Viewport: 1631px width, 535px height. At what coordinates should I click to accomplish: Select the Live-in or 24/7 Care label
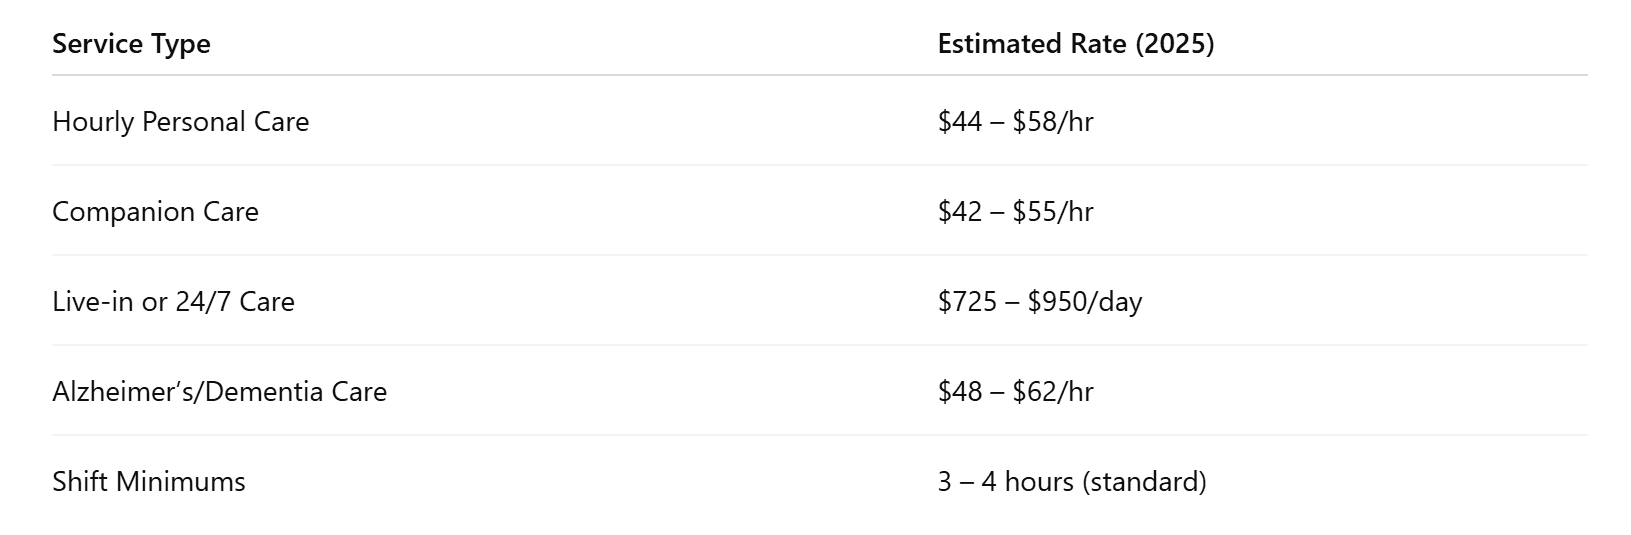173,301
